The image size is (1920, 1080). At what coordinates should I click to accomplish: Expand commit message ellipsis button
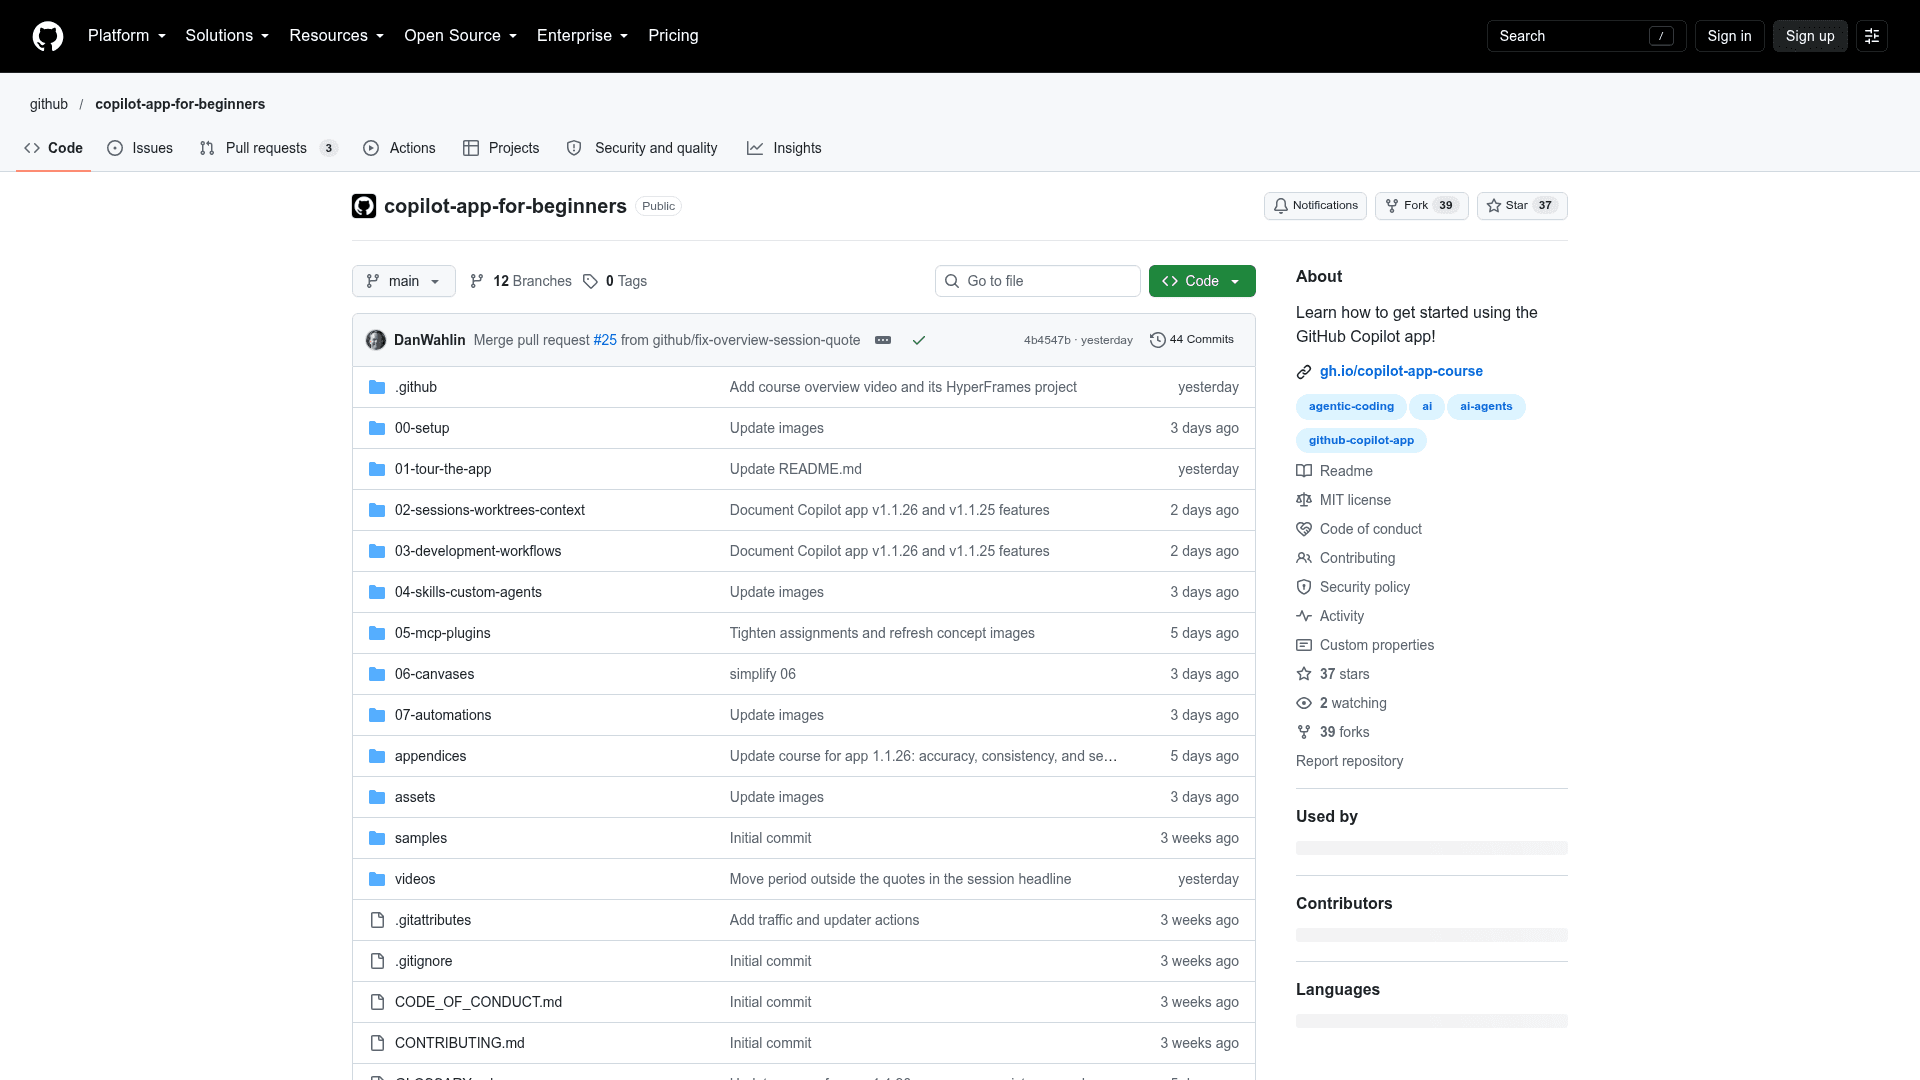click(883, 340)
